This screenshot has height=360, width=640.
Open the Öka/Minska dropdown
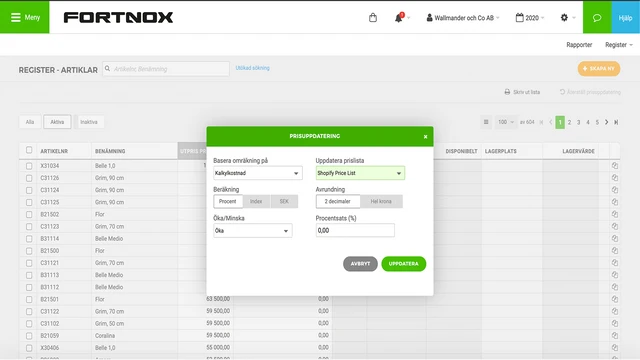[253, 231]
